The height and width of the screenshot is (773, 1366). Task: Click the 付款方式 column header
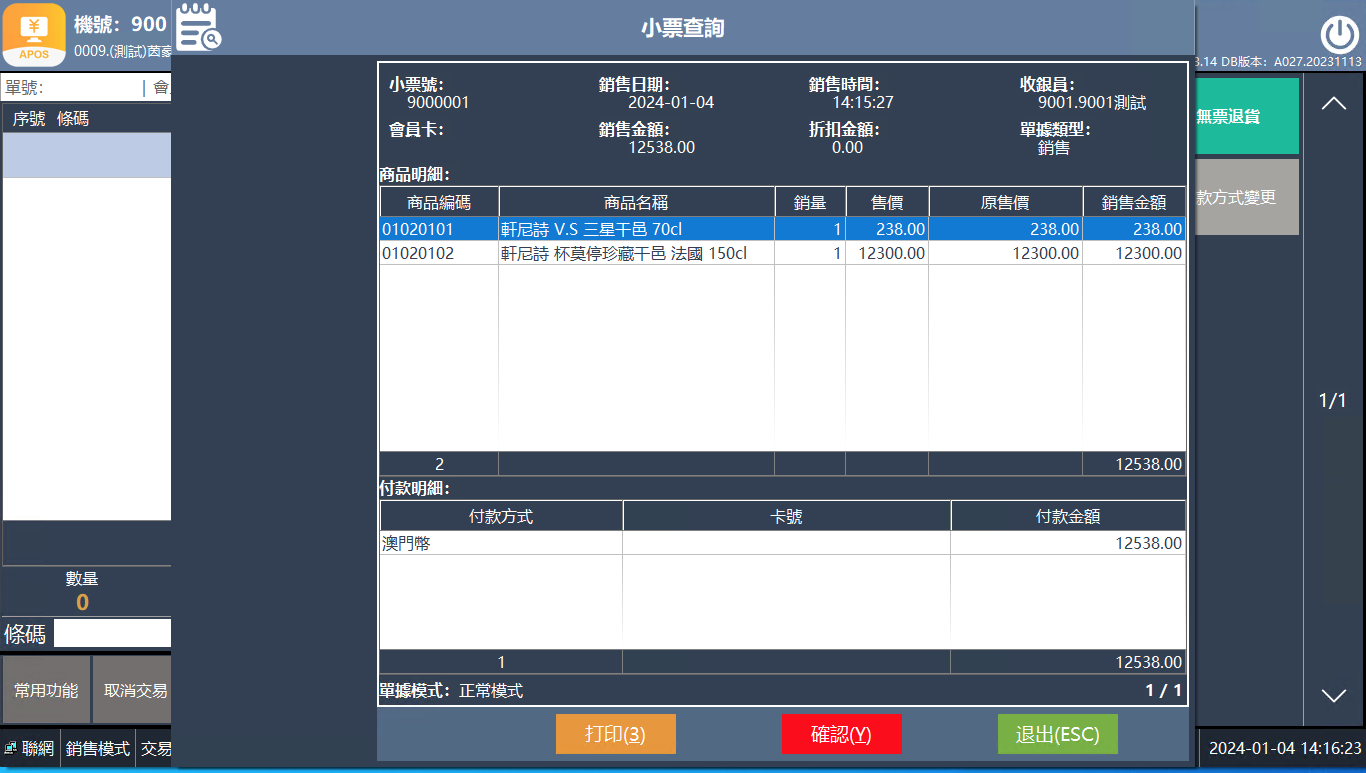[x=500, y=517]
